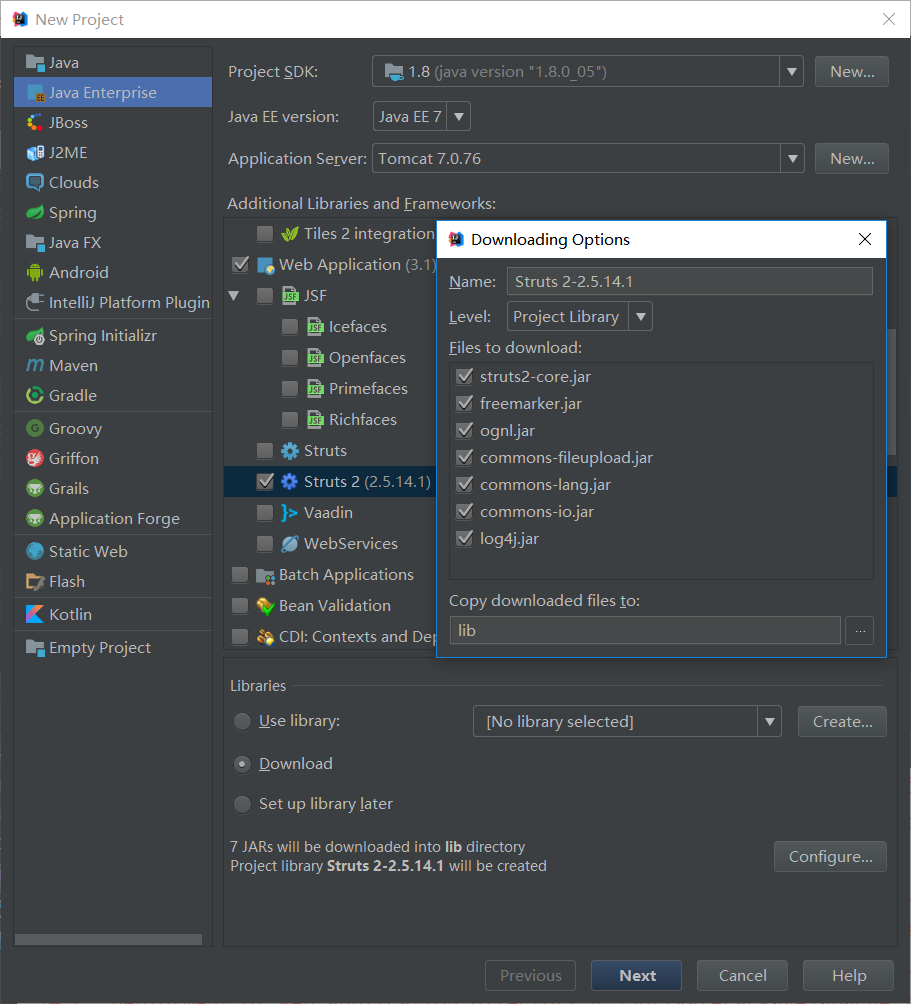
Task: Choose the Application Forge icon
Action: click(x=35, y=519)
